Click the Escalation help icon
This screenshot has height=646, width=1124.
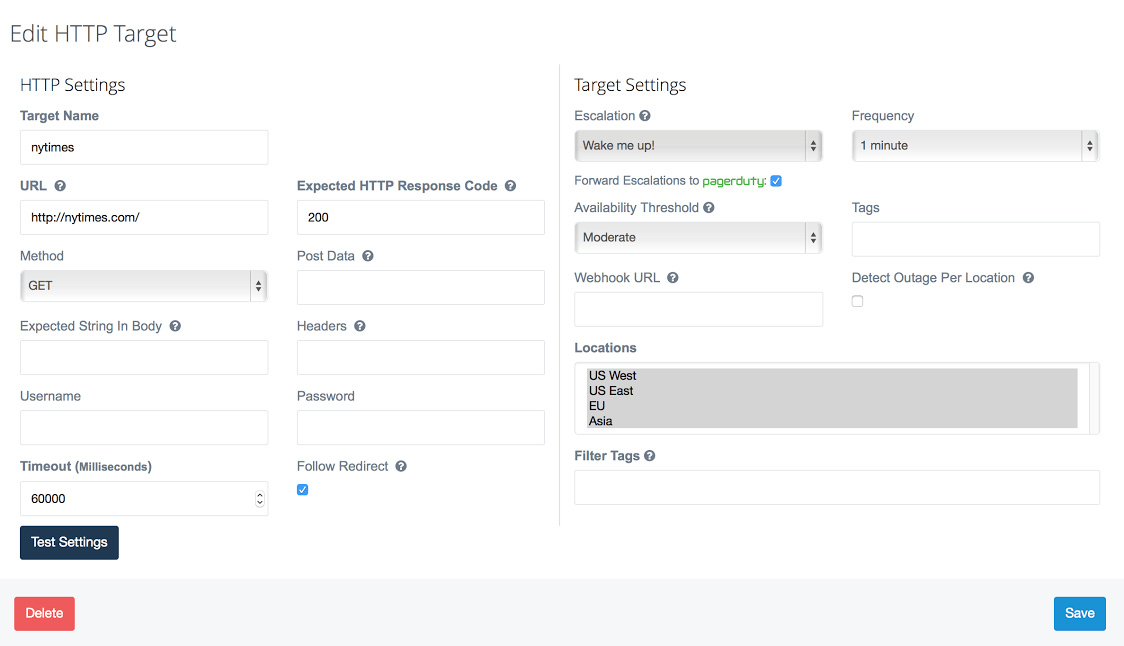[x=645, y=116]
